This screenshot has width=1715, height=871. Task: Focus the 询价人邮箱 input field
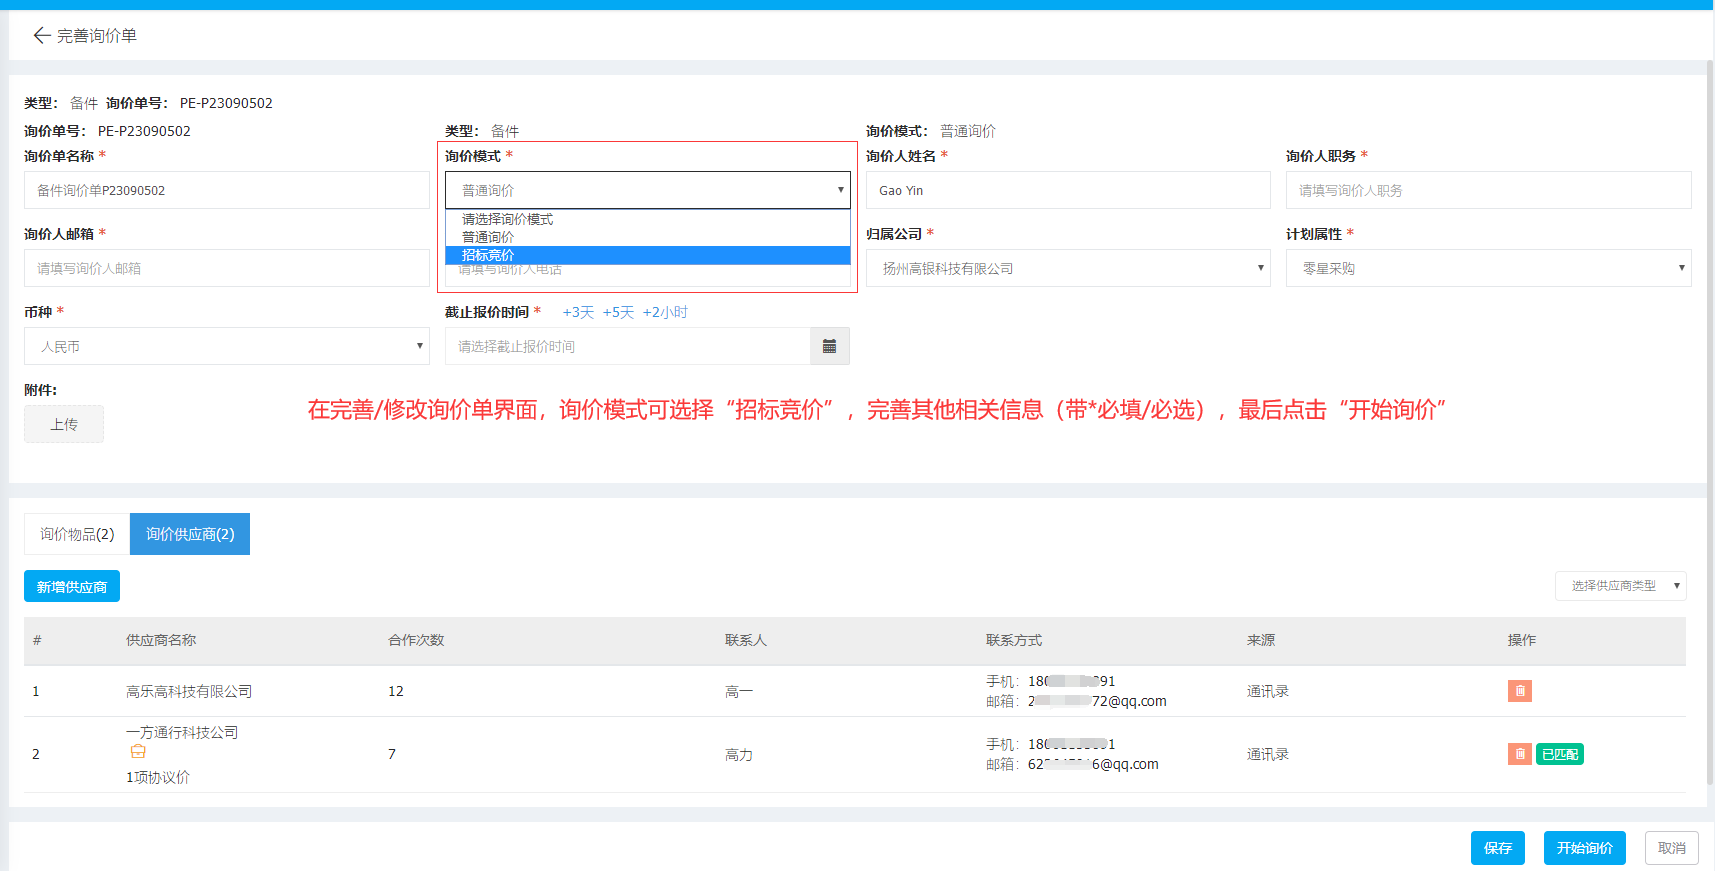pyautogui.click(x=227, y=268)
